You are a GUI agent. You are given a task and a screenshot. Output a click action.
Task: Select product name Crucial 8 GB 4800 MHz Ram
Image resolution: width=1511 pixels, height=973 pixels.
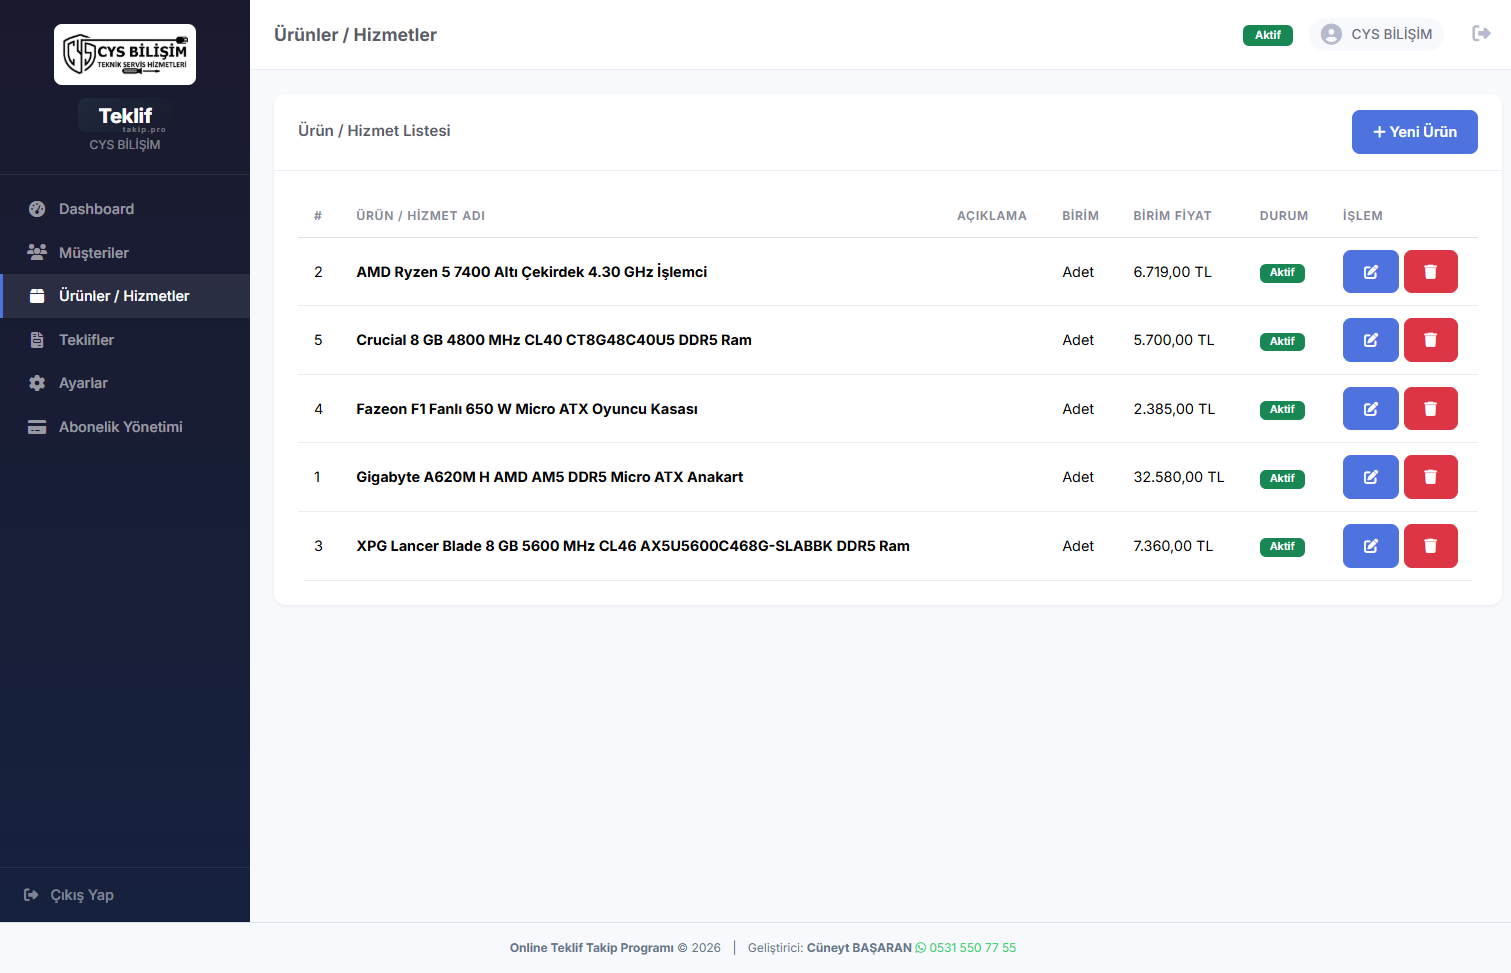click(x=554, y=340)
